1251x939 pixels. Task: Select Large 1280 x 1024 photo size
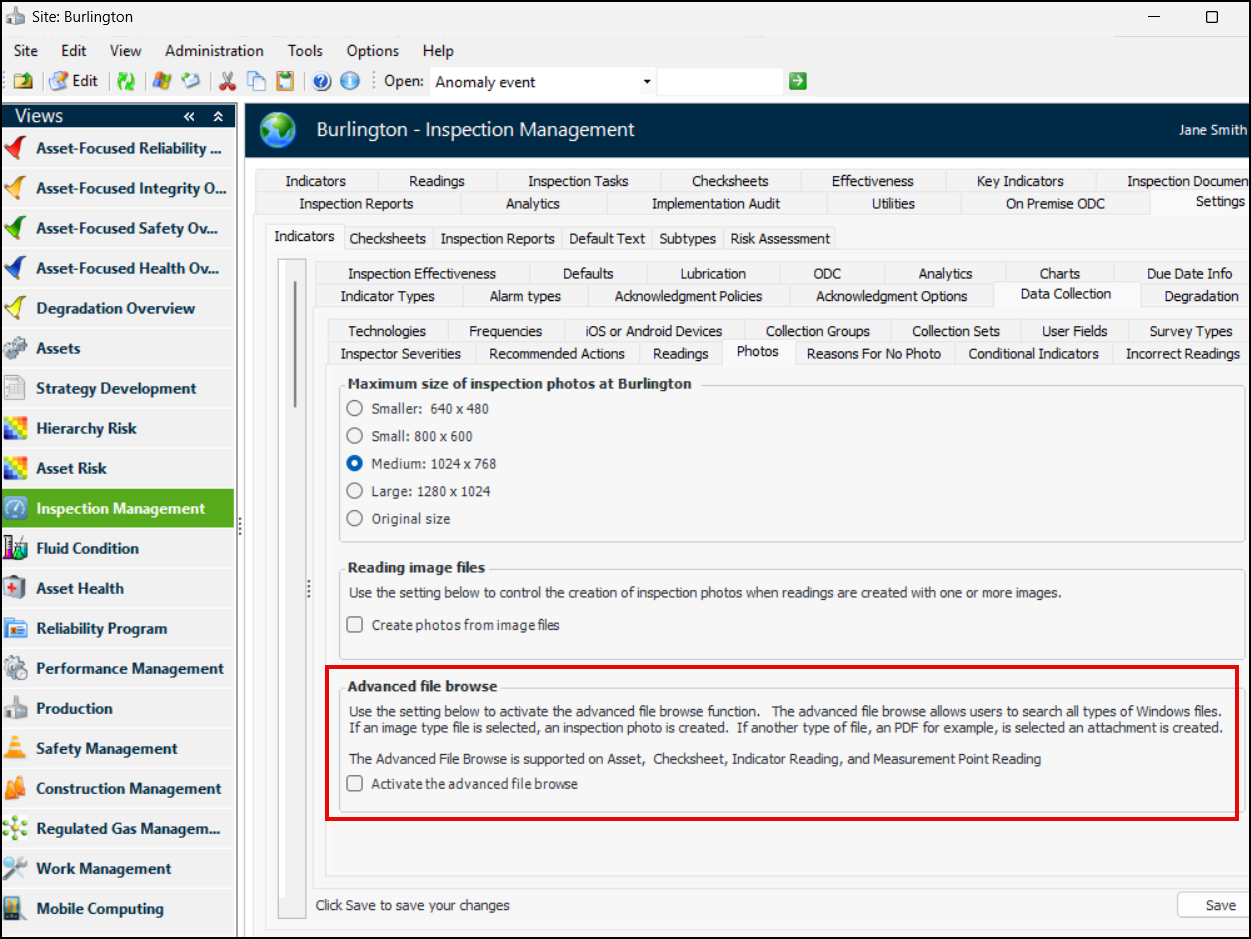tap(354, 491)
